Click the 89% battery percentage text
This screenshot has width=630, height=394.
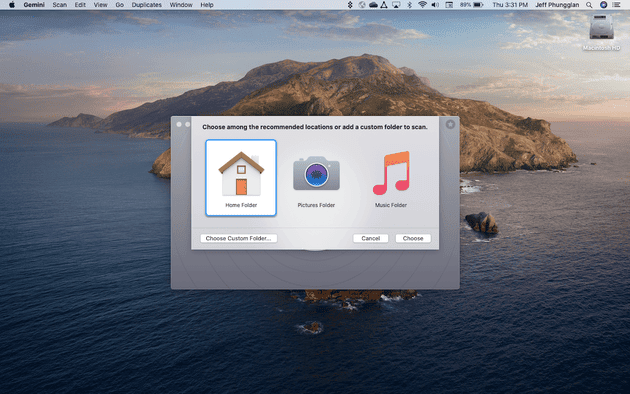coord(465,5)
